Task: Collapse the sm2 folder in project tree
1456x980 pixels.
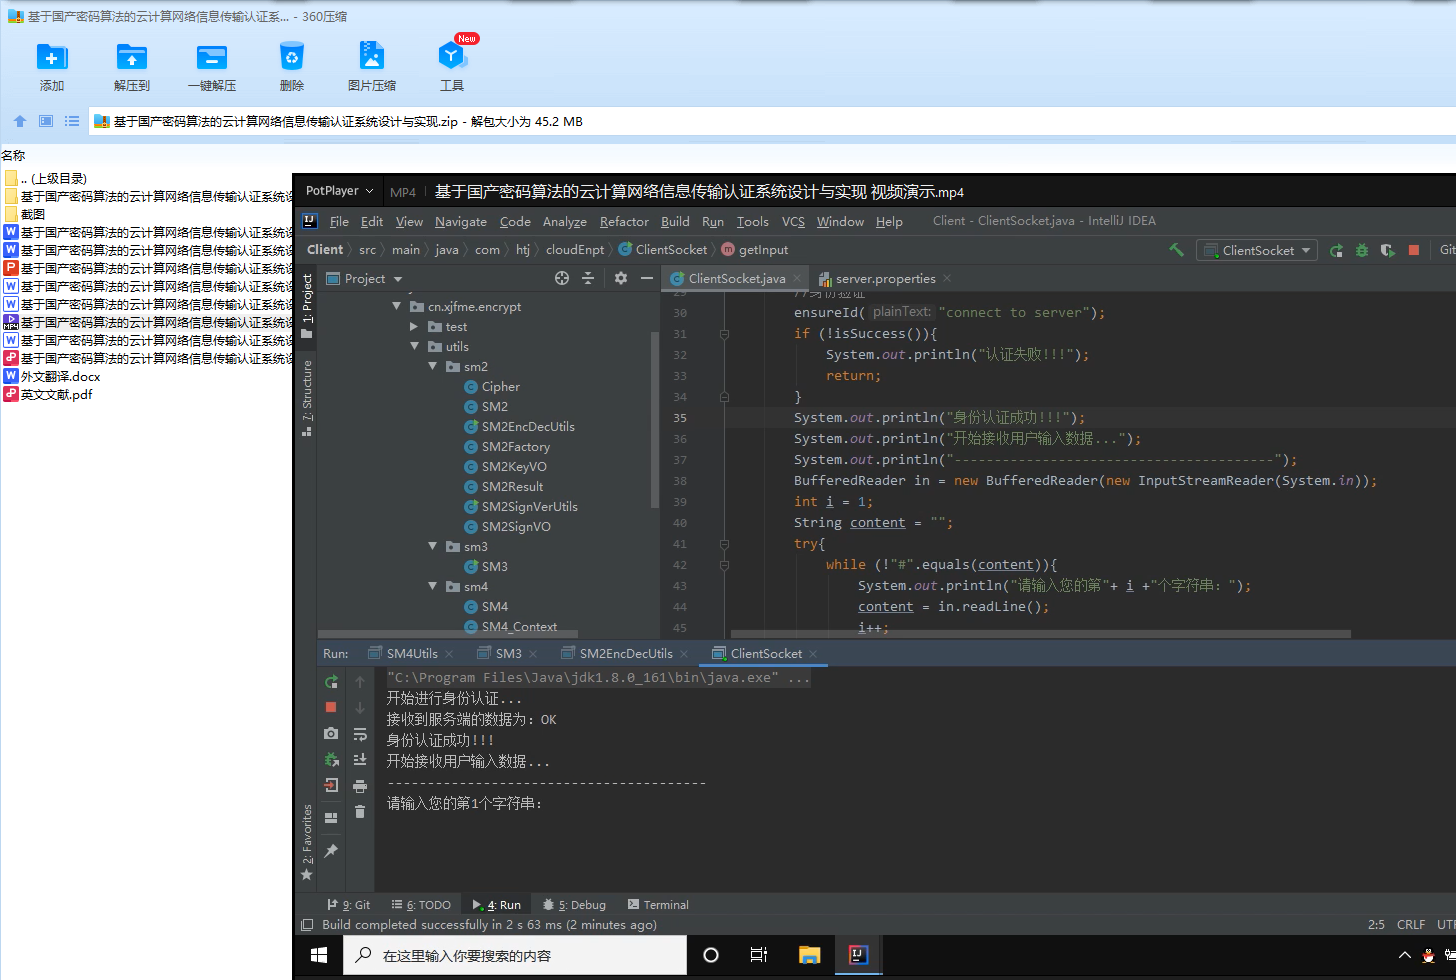Action: (x=433, y=367)
